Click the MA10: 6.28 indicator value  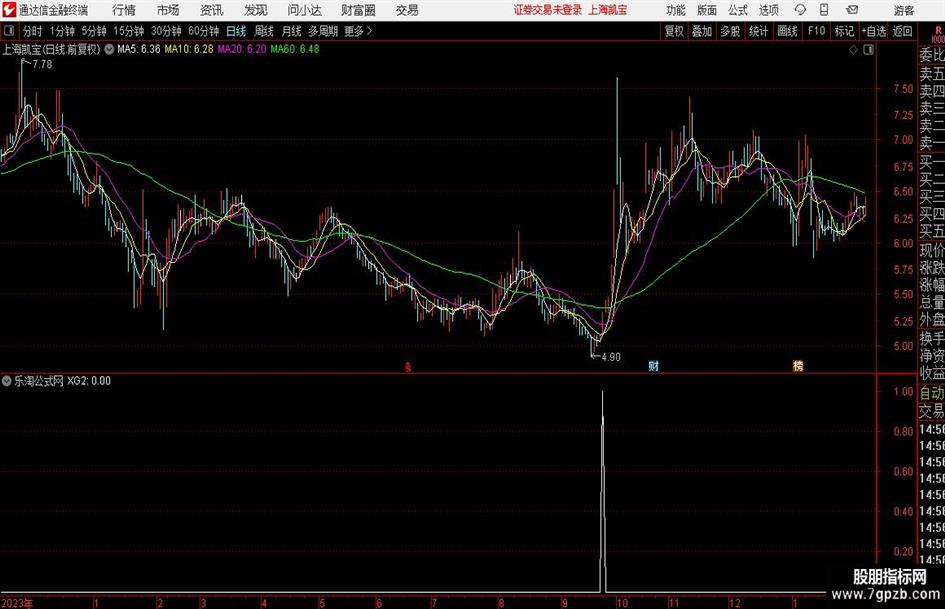[x=189, y=49]
